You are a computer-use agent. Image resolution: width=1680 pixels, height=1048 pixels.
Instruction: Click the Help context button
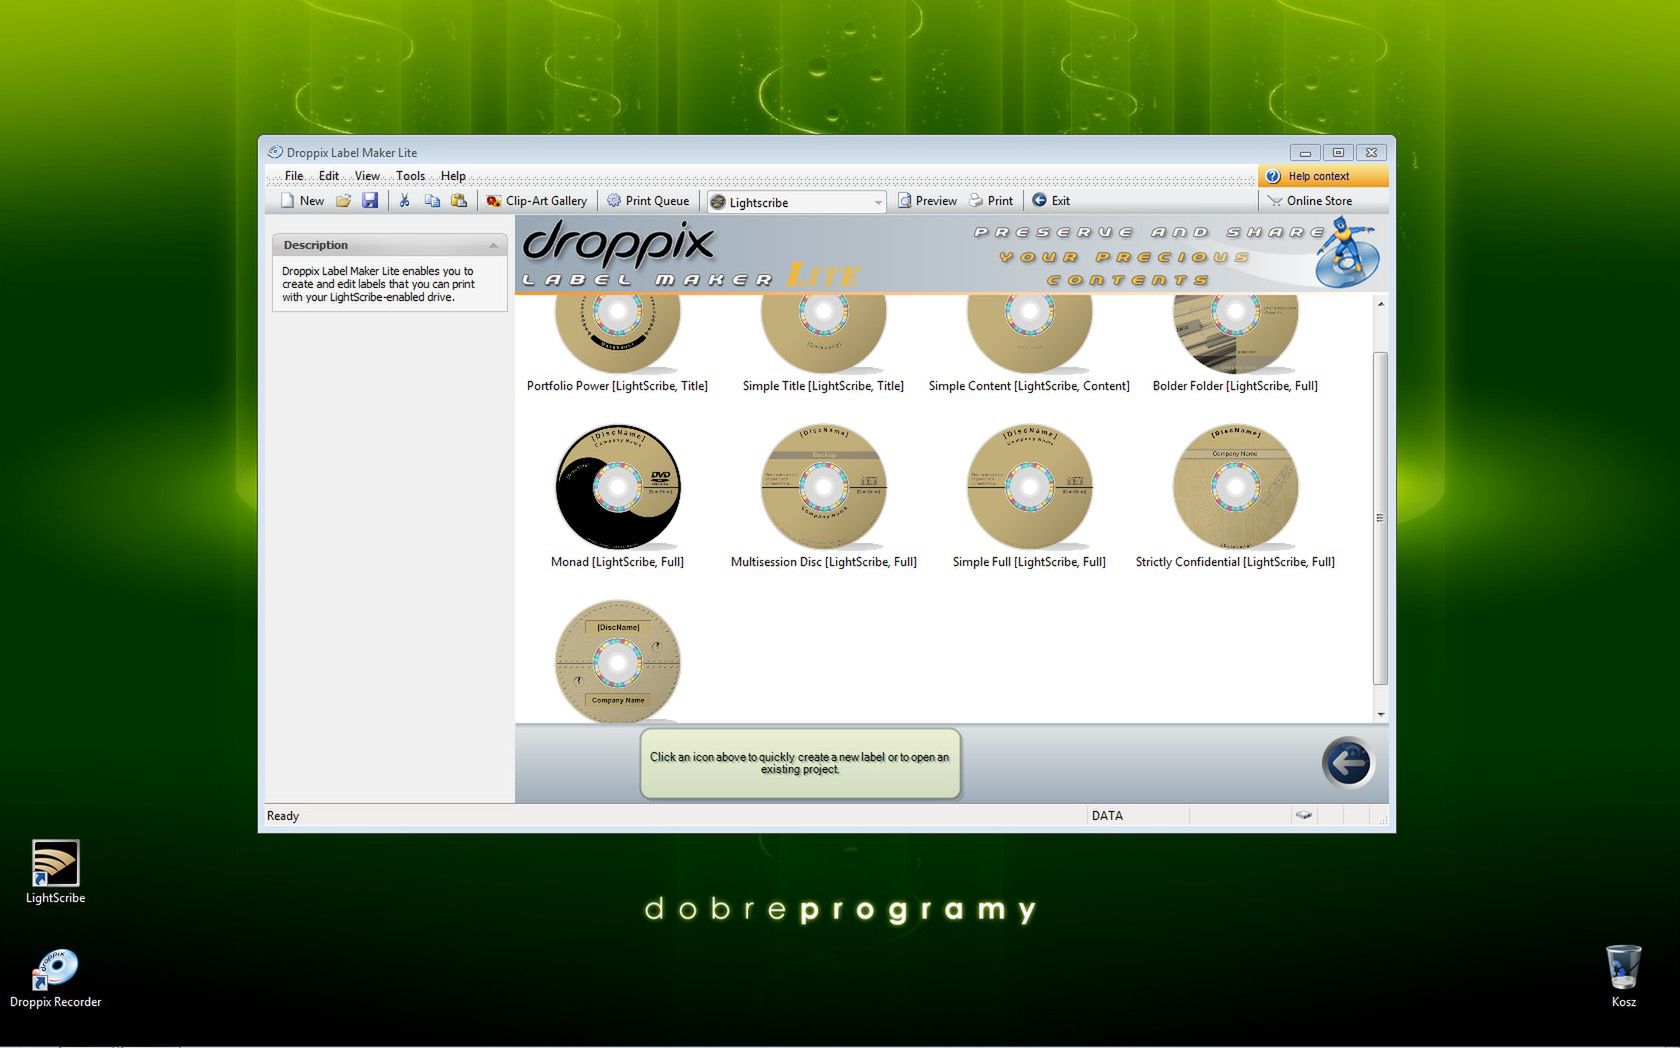1323,176
